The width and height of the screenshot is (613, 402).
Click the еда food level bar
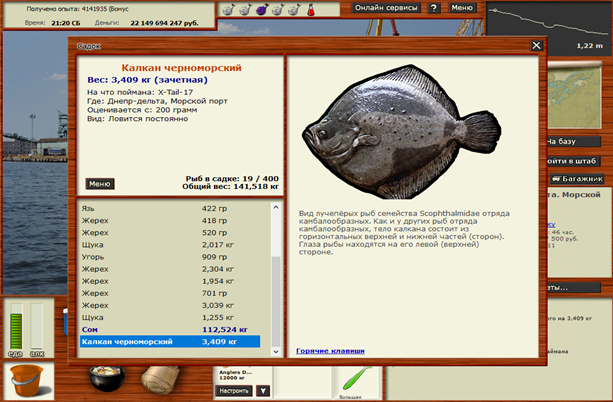(16, 326)
